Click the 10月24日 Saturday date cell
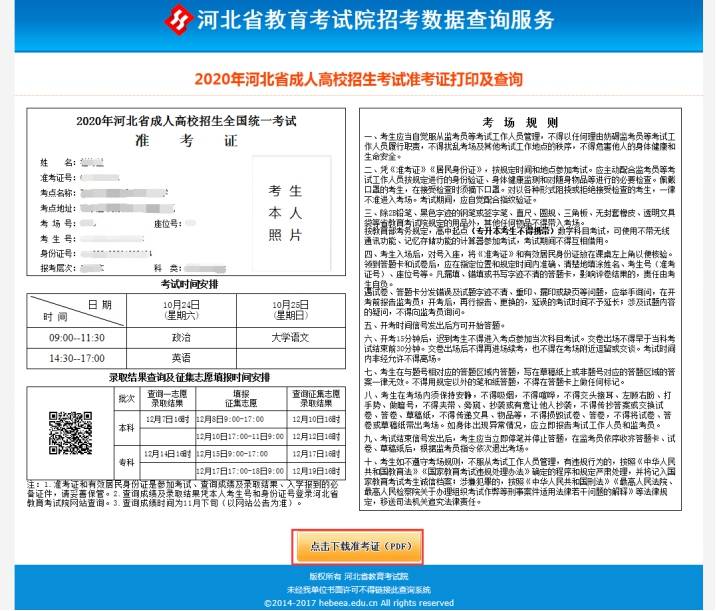The image size is (716, 611). coord(181,311)
